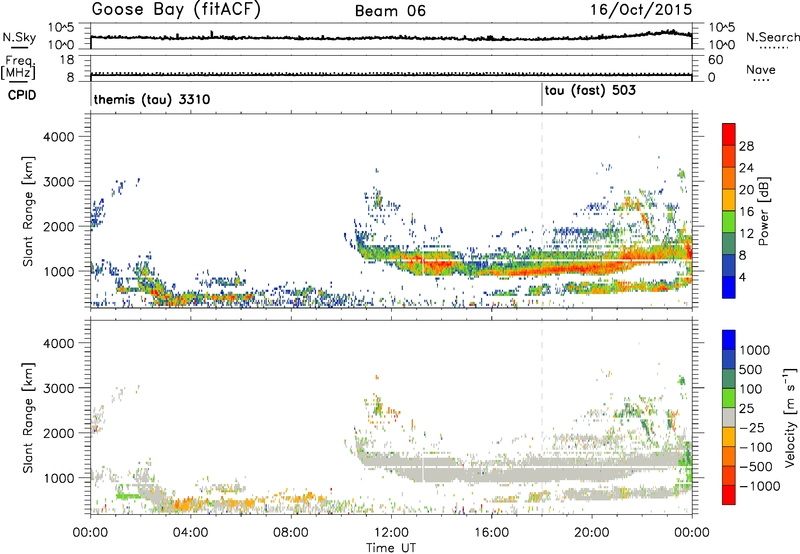Viewport: 800px width, 554px height.
Task: Click 'Slant Range [km]' label of the velocity panel
Action: pos(28,418)
